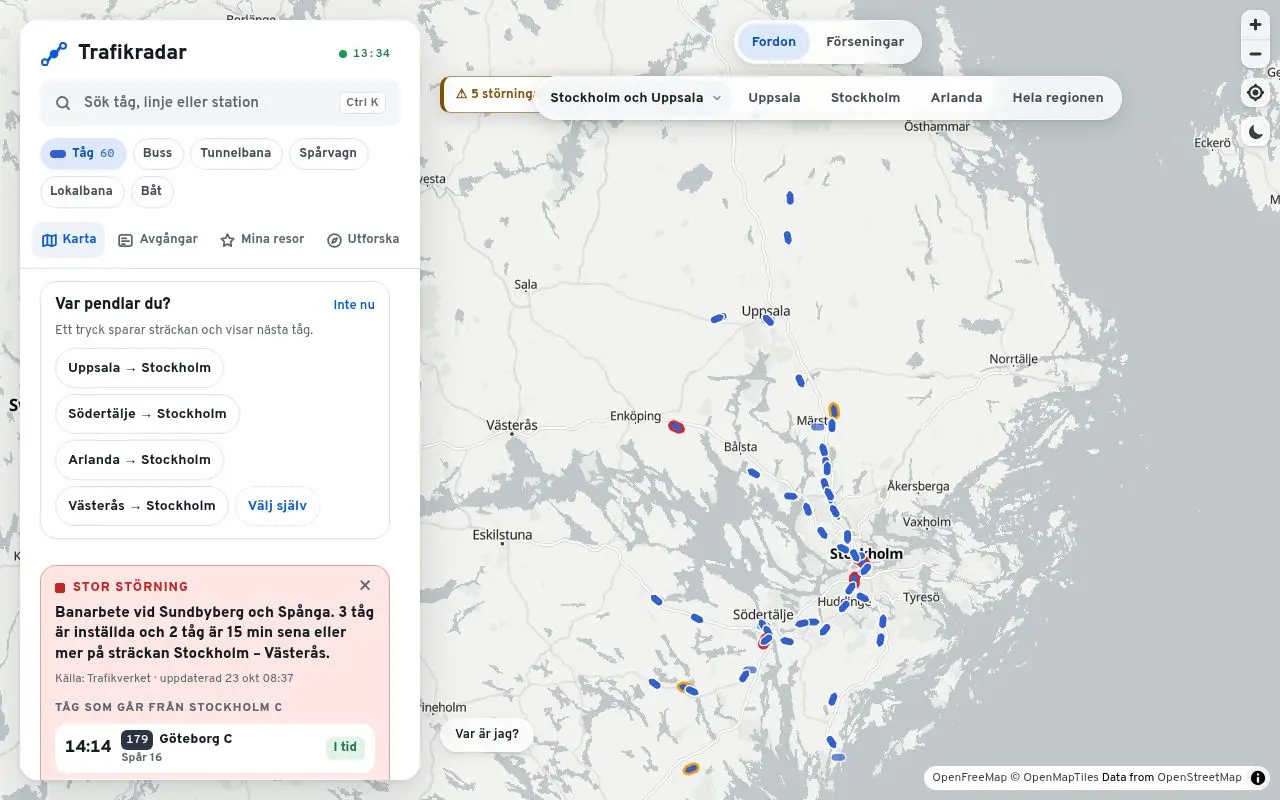Select the Västerås → Stockholm commute
The width and height of the screenshot is (1280, 800).
pyautogui.click(x=142, y=506)
